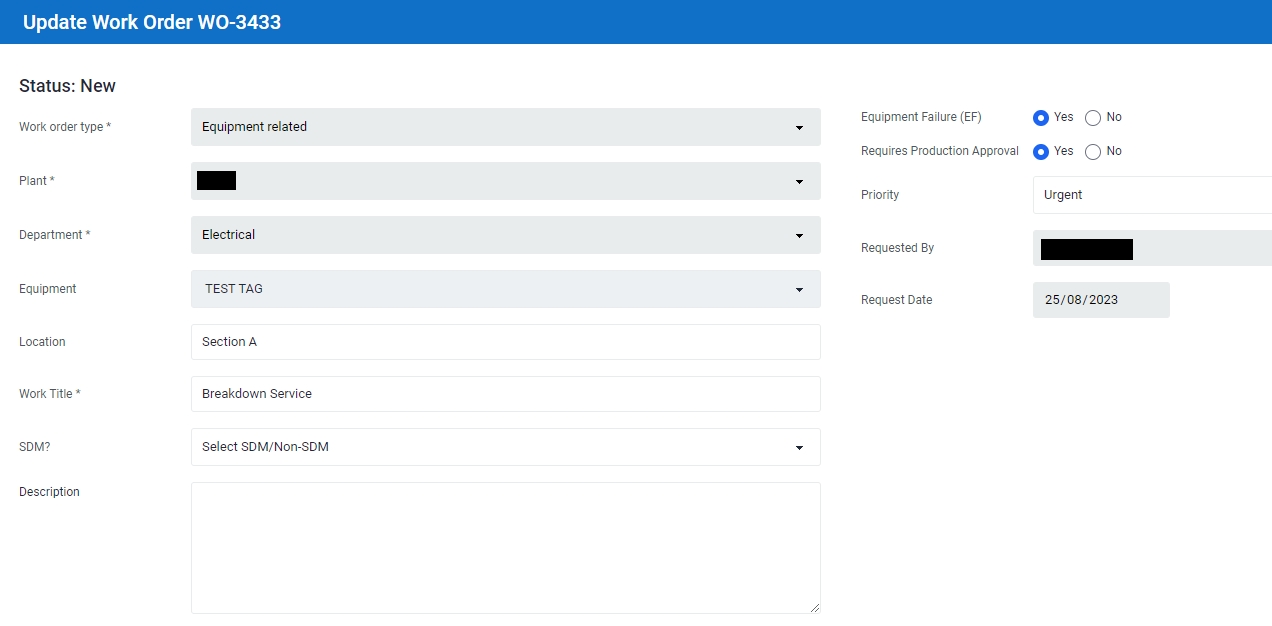1272x626 pixels.
Task: Select No for Equipment Failure (EF)
Action: [x=1093, y=118]
